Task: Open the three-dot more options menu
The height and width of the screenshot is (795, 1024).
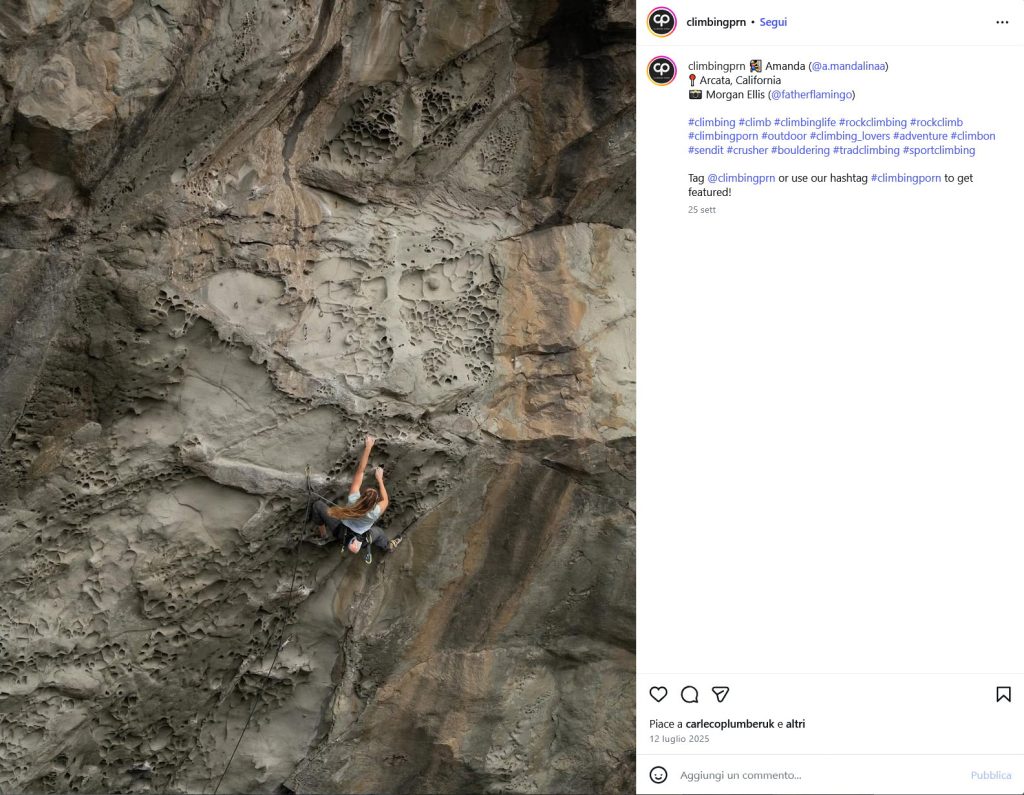Action: coord(1002,22)
